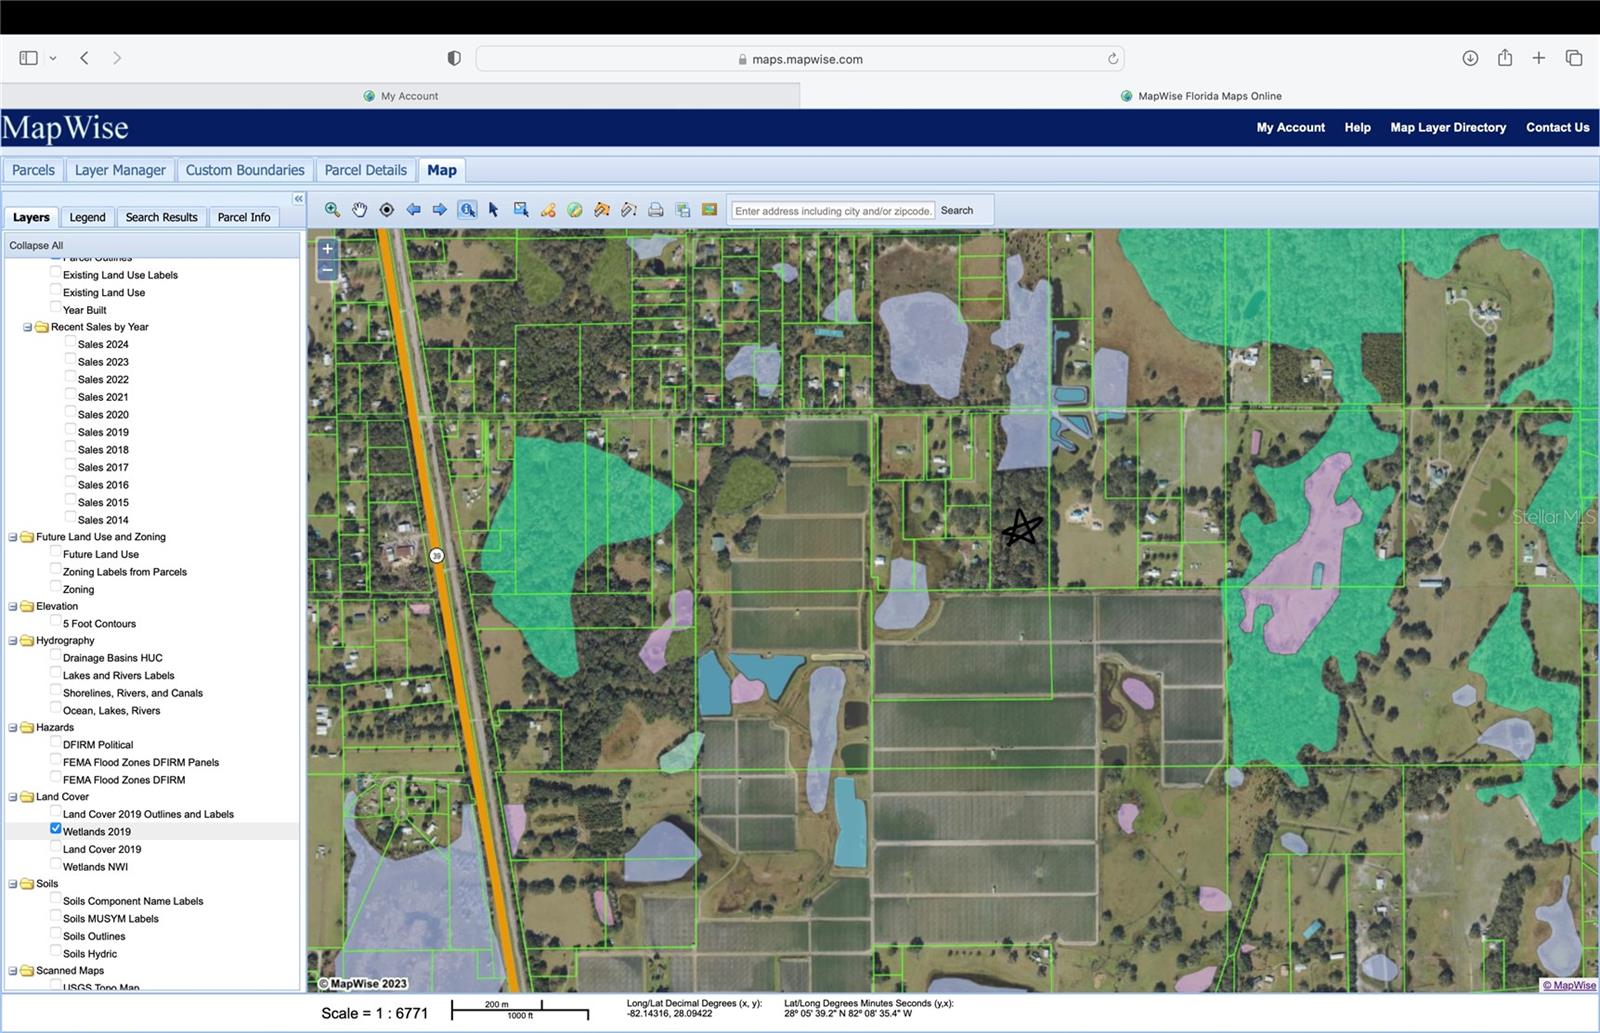Open the Legend tab

point(87,217)
